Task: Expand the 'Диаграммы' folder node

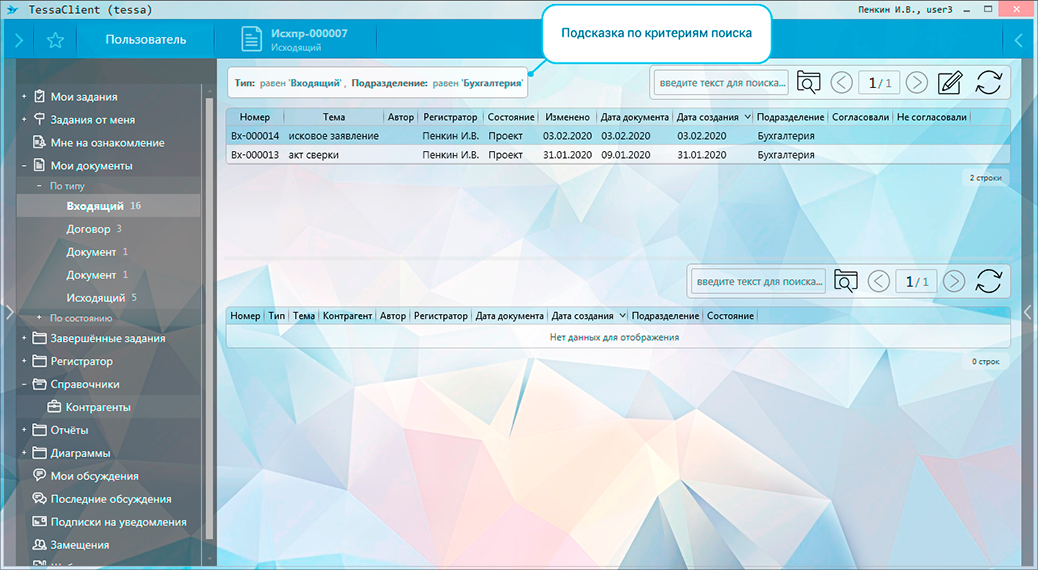Action: click(24, 453)
